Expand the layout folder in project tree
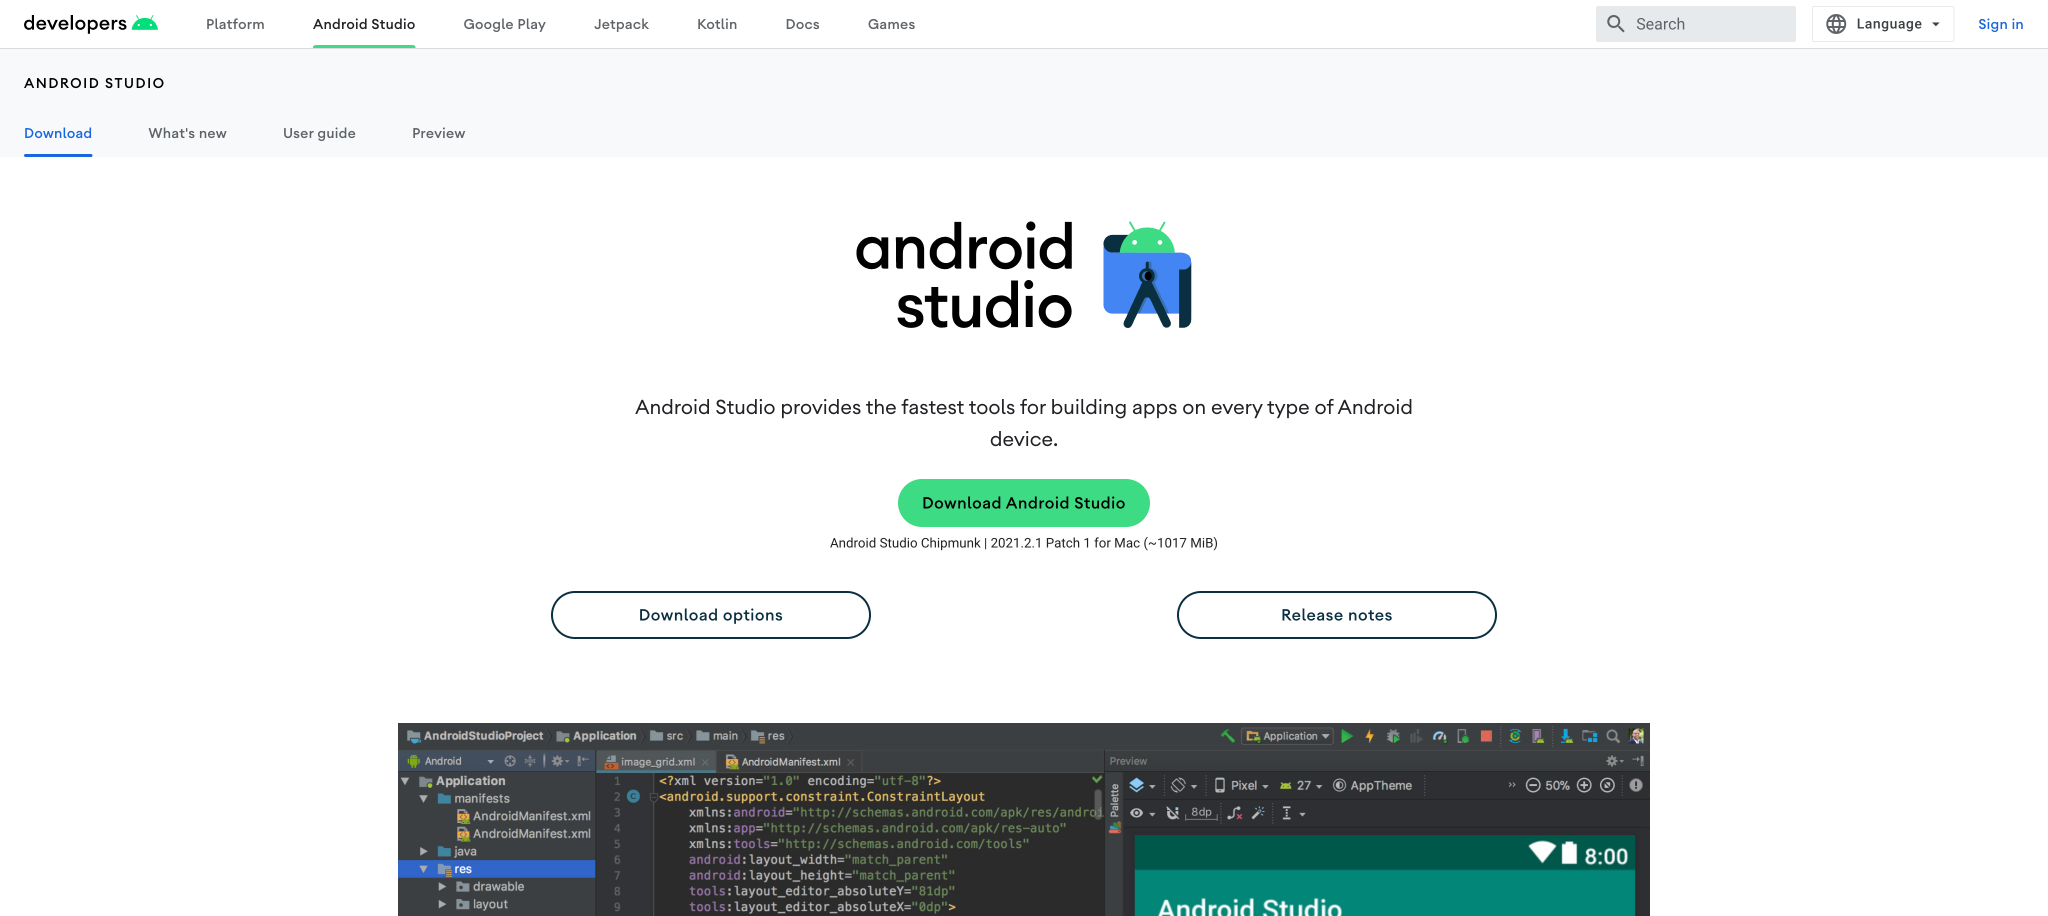The height and width of the screenshot is (916, 2048). pyautogui.click(x=442, y=904)
